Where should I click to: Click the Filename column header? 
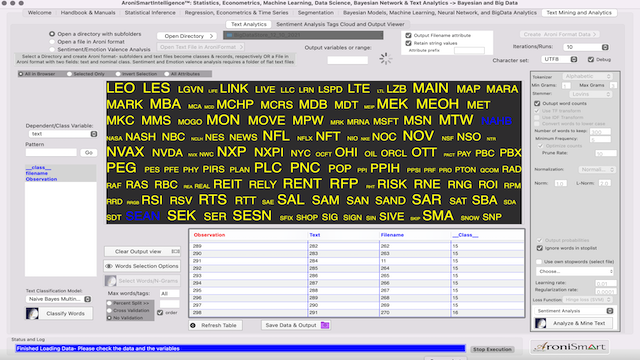pyautogui.click(x=392, y=235)
